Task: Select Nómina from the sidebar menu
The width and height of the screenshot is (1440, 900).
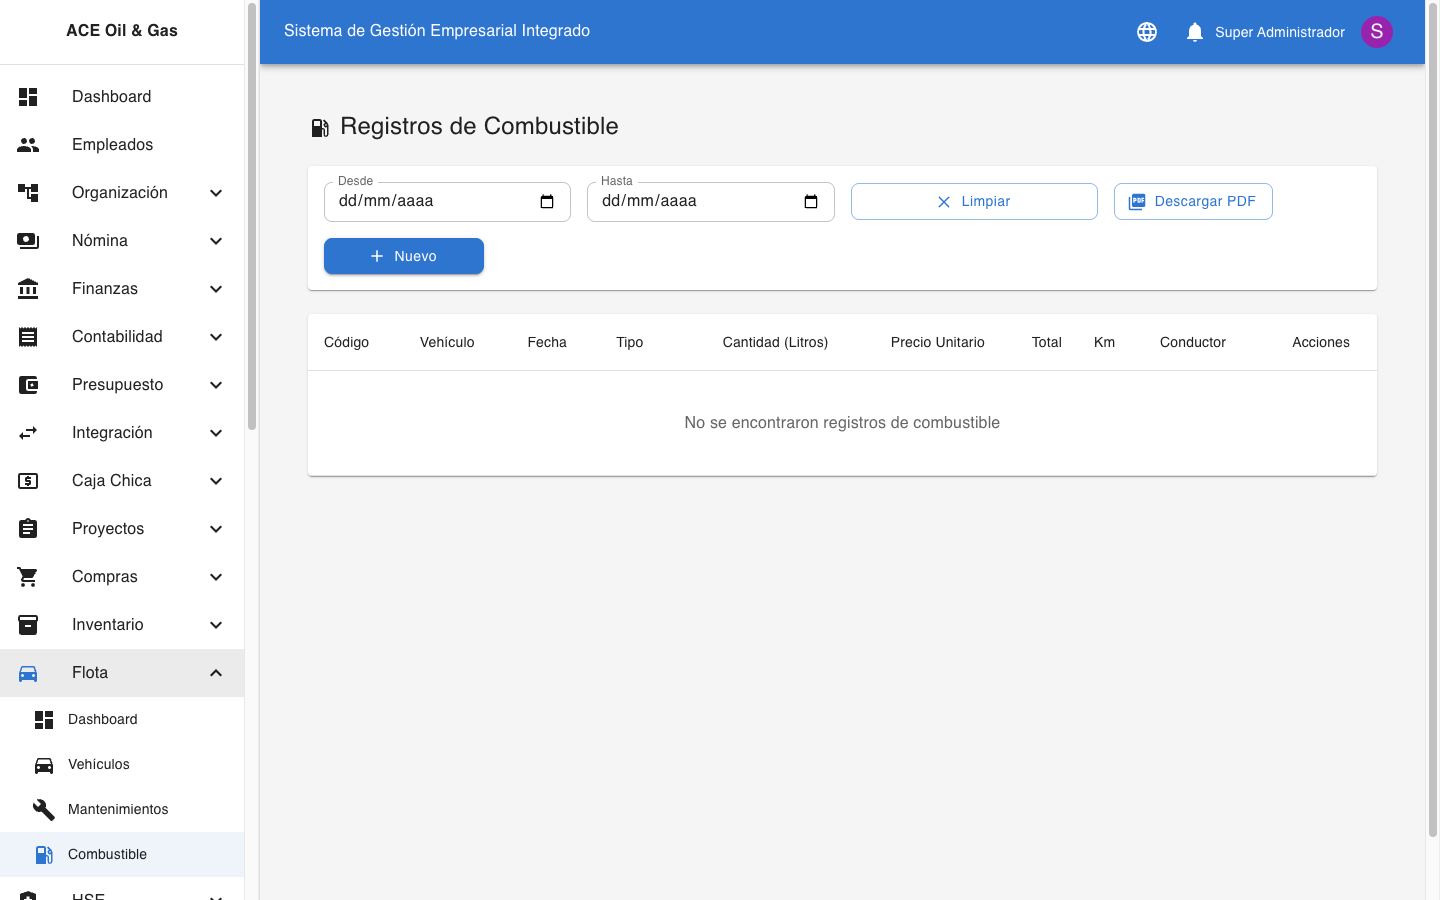Action: (100, 240)
